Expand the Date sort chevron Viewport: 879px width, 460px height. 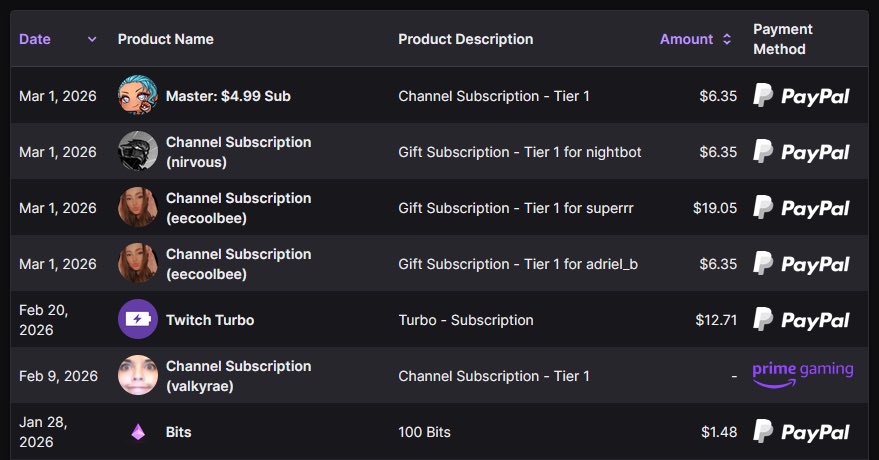pos(92,39)
